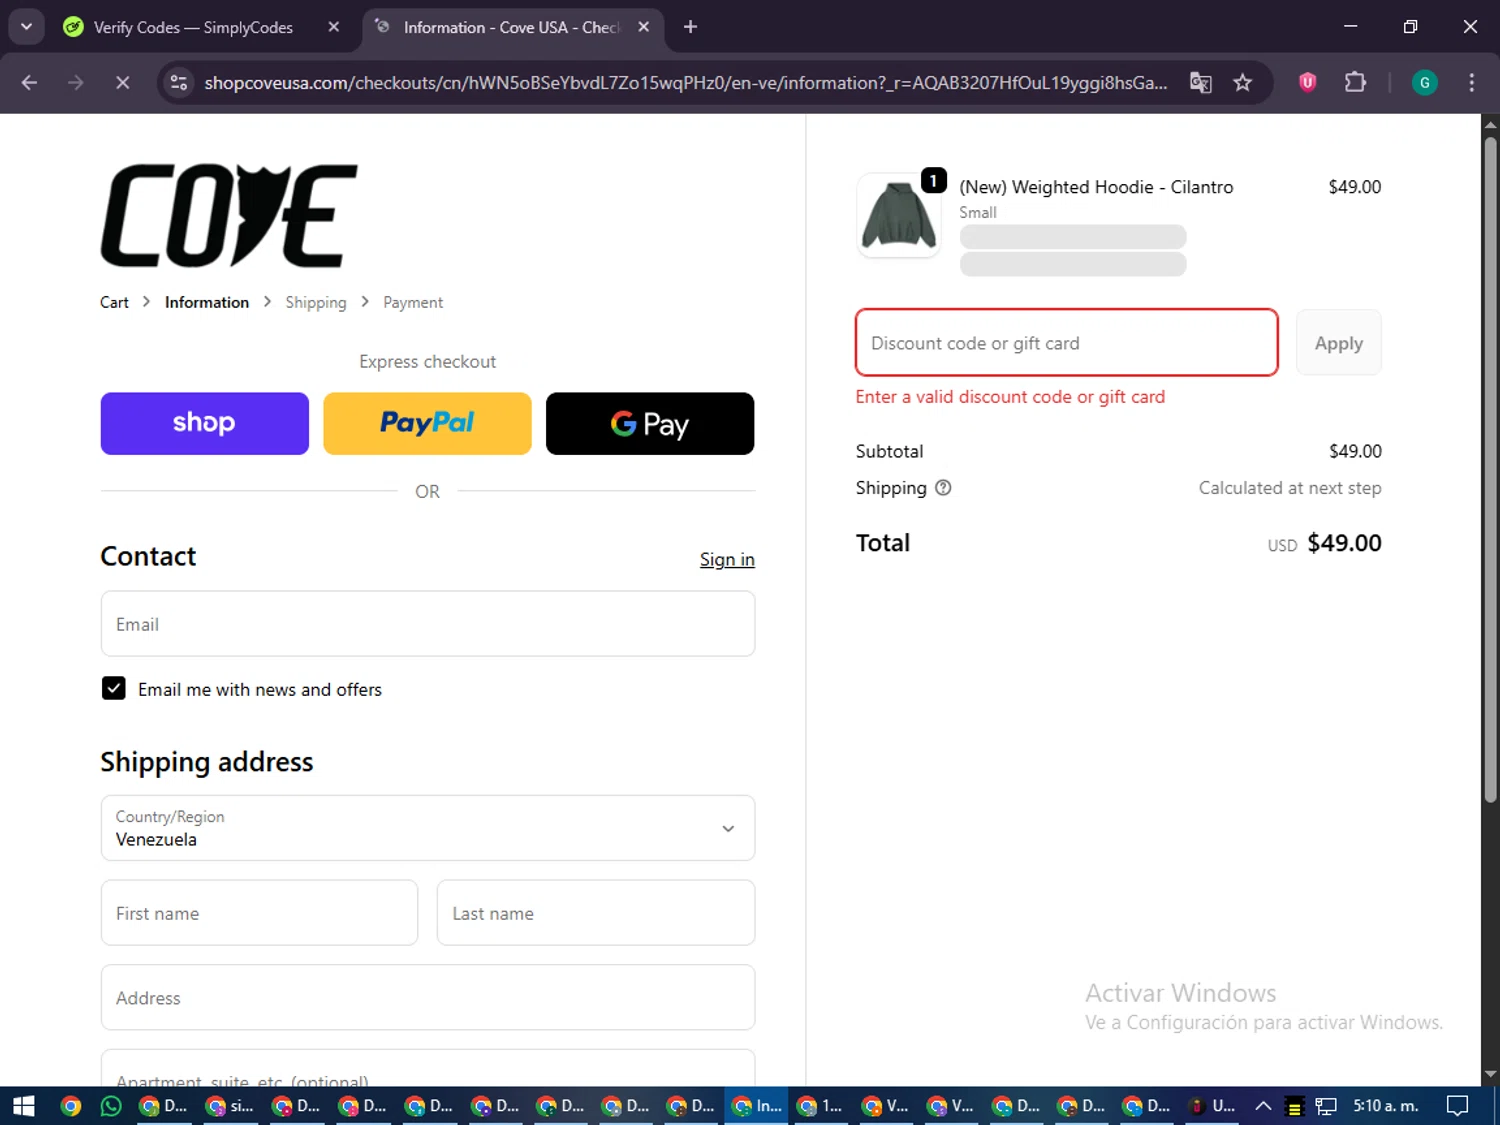Screen dimensions: 1500x1125
Task: Open the red shield extension icon
Action: pyautogui.click(x=1307, y=82)
